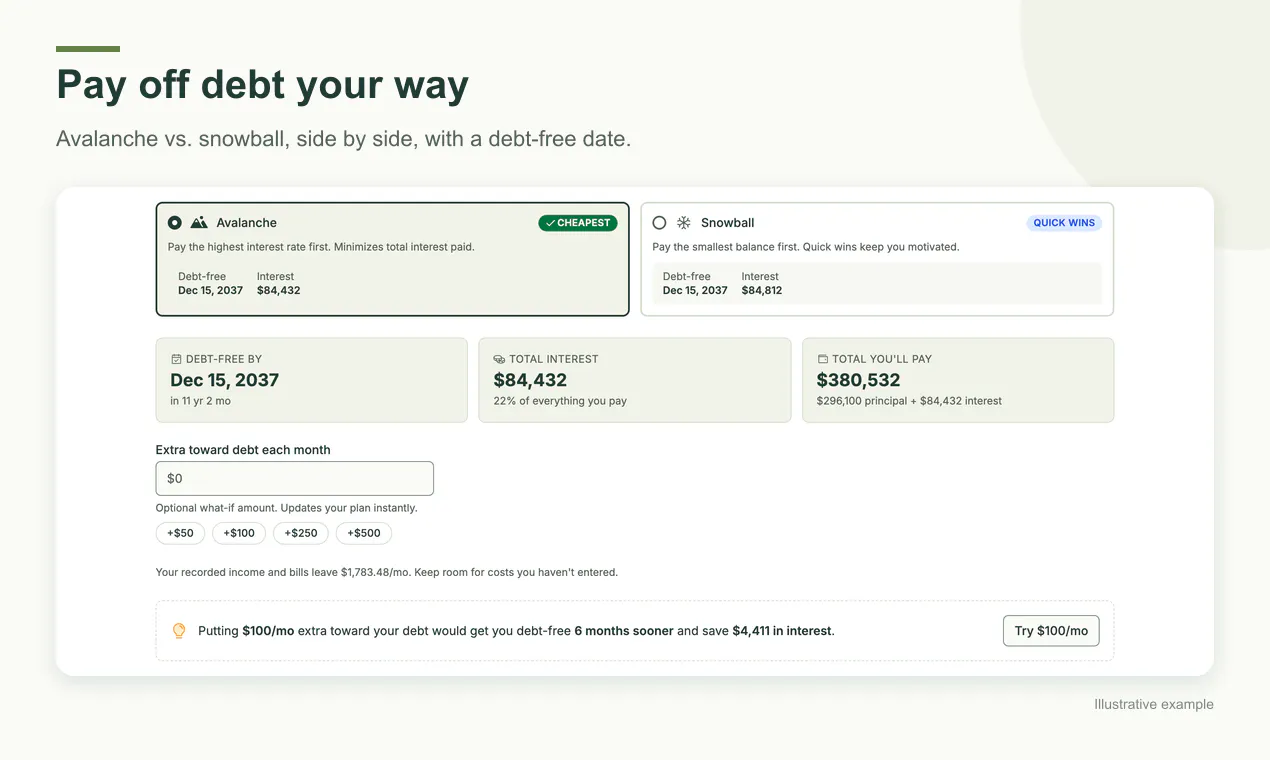Click the wallet icon beside Total You'll Pay
The width and height of the screenshot is (1270, 760).
(x=823, y=359)
